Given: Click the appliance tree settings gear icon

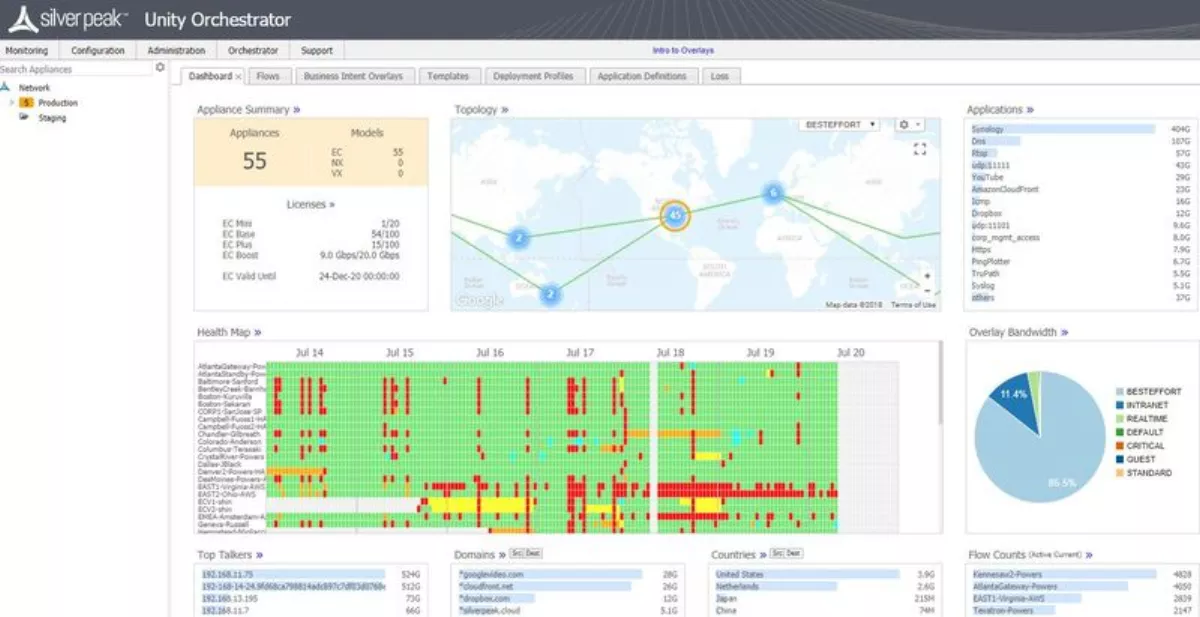Looking at the screenshot, I should pyautogui.click(x=160, y=68).
